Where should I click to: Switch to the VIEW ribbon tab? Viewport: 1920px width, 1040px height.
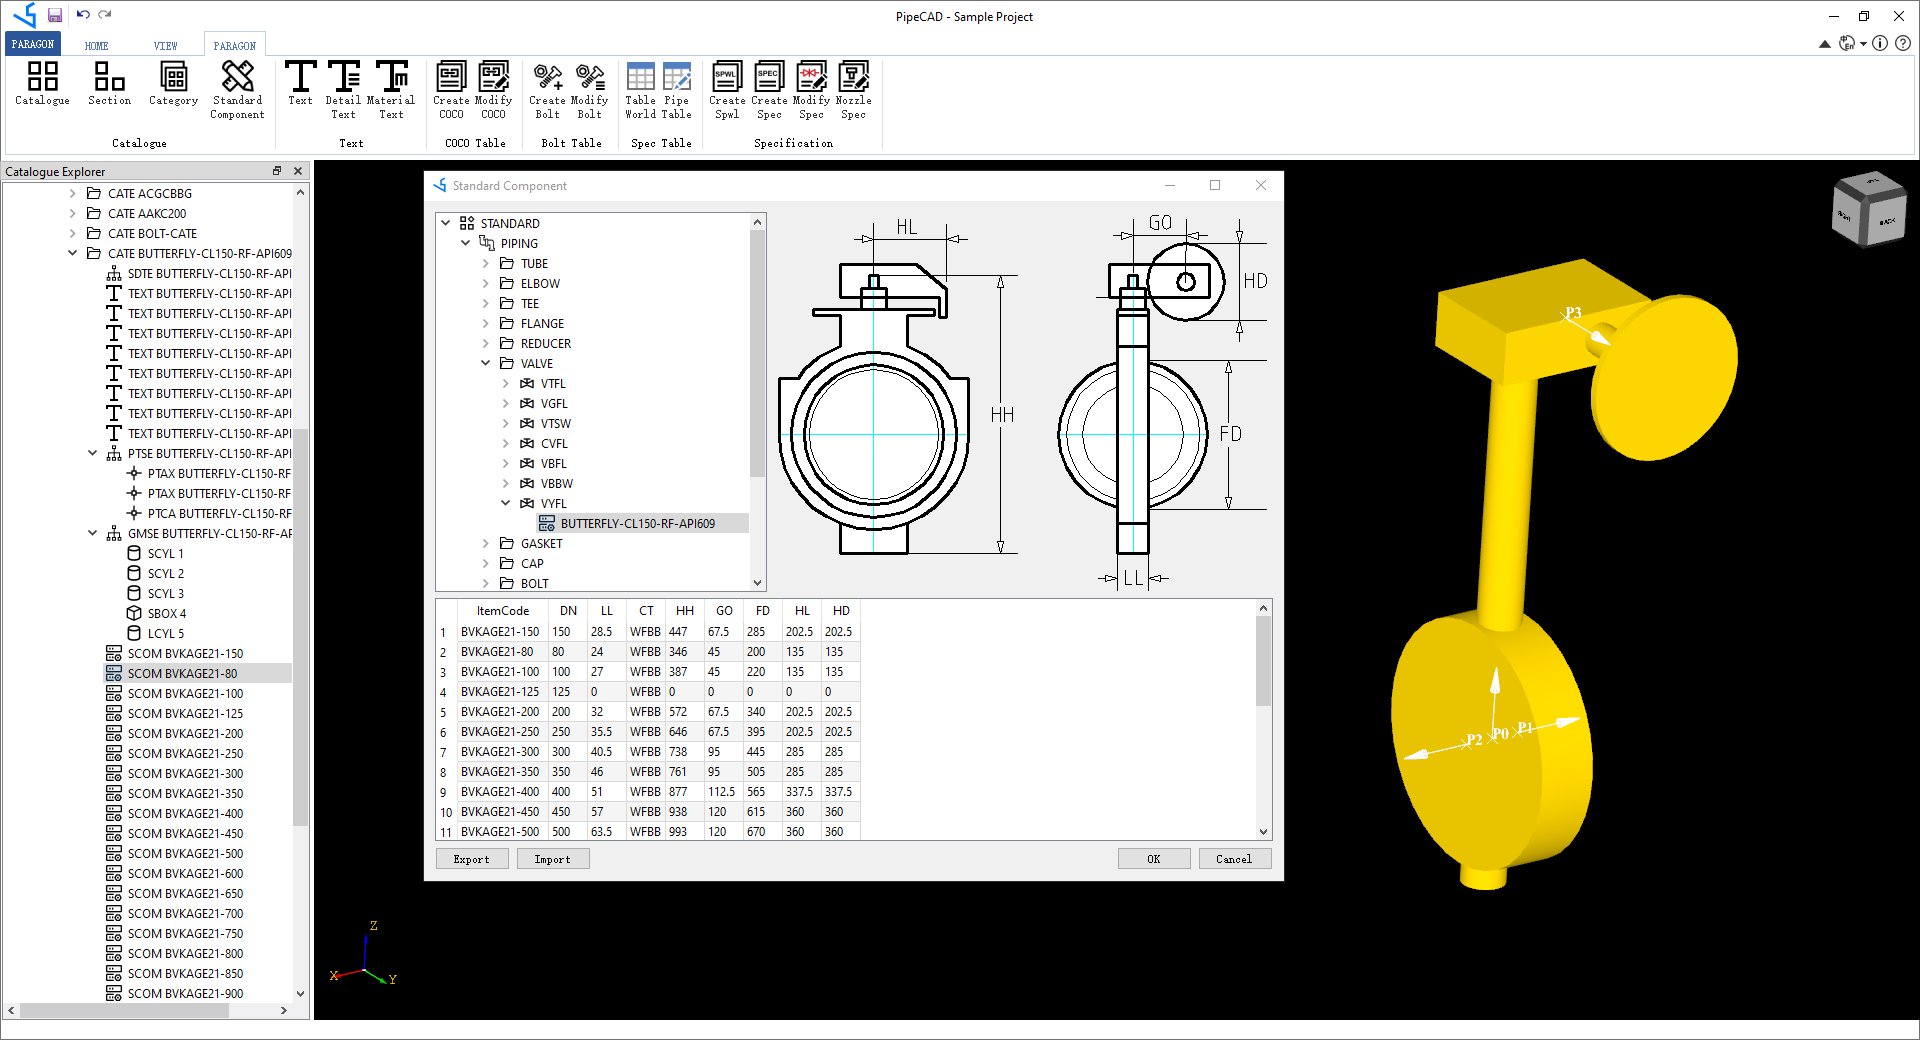[x=165, y=44]
